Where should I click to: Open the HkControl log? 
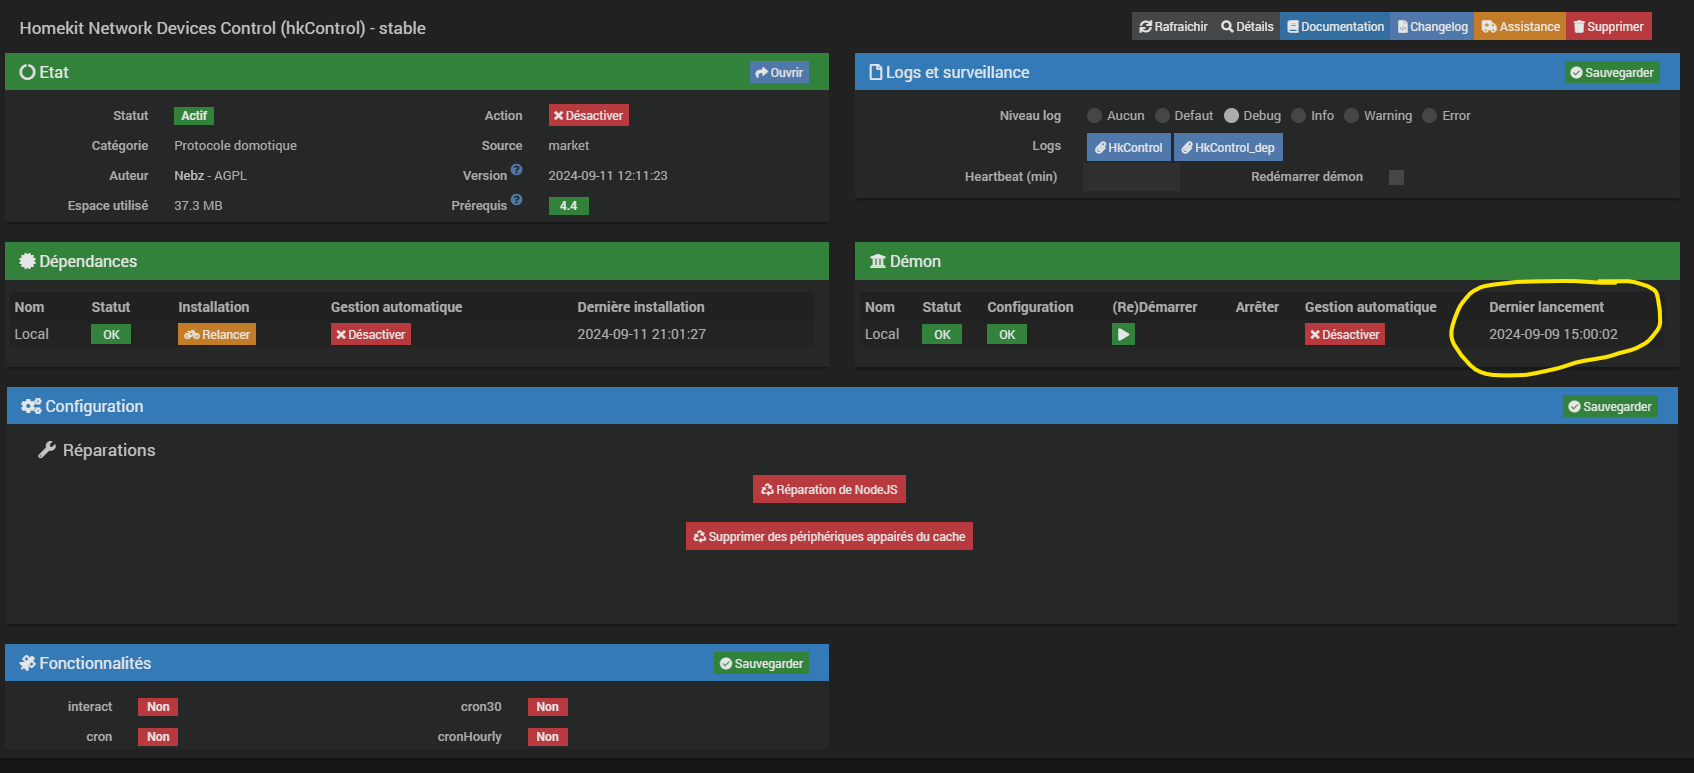[x=1129, y=147]
